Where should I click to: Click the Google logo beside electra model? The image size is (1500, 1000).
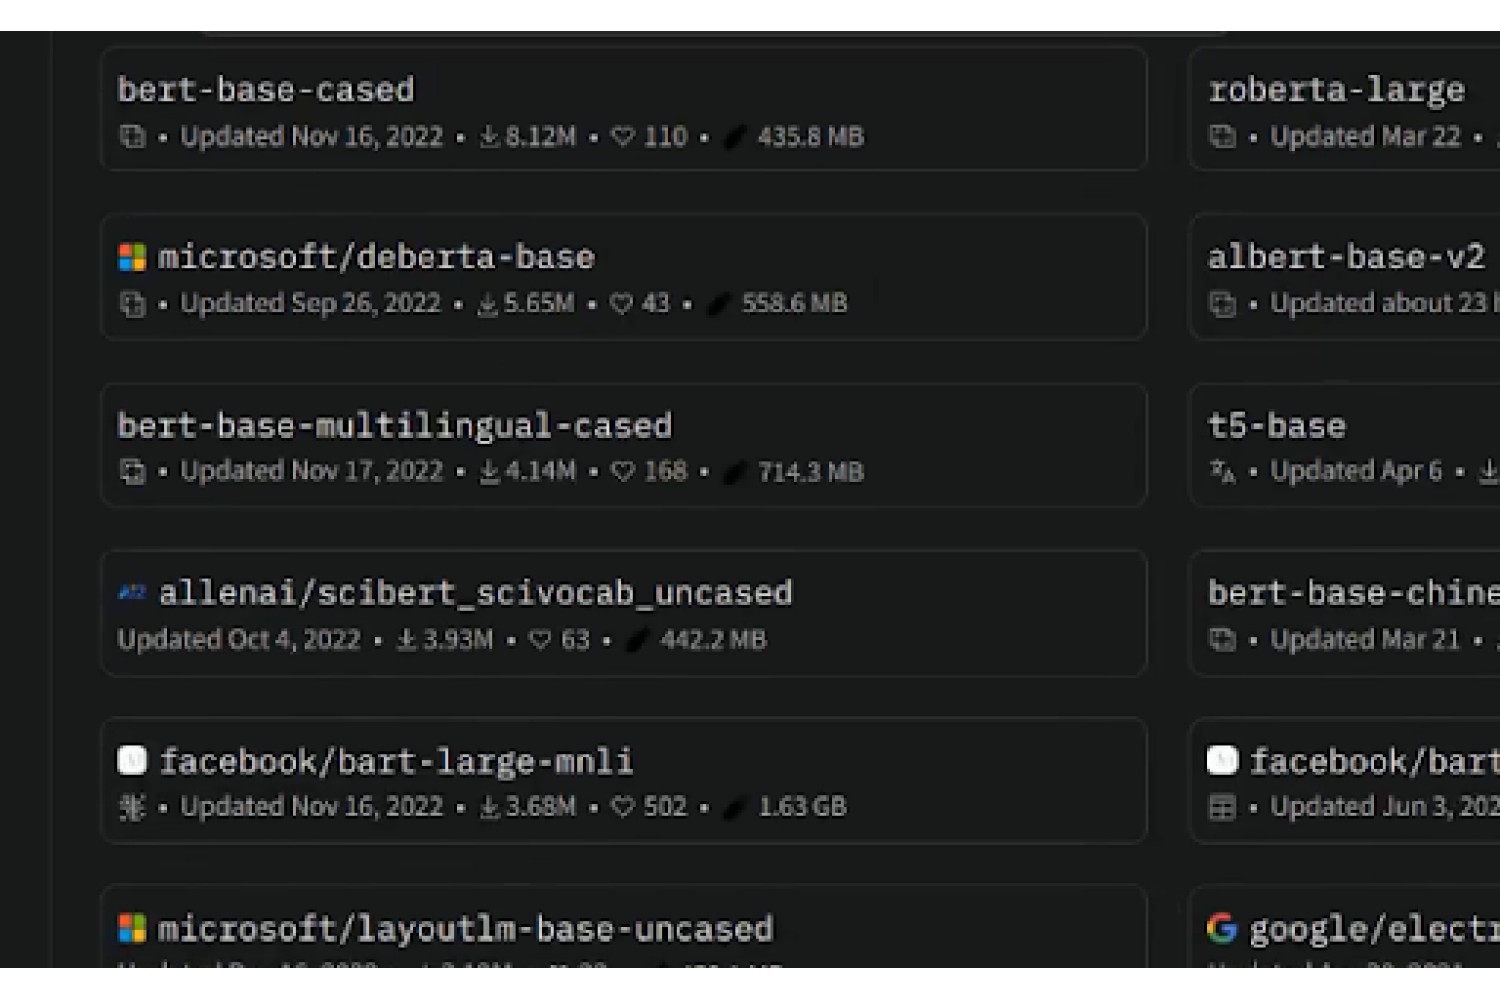tap(1222, 928)
